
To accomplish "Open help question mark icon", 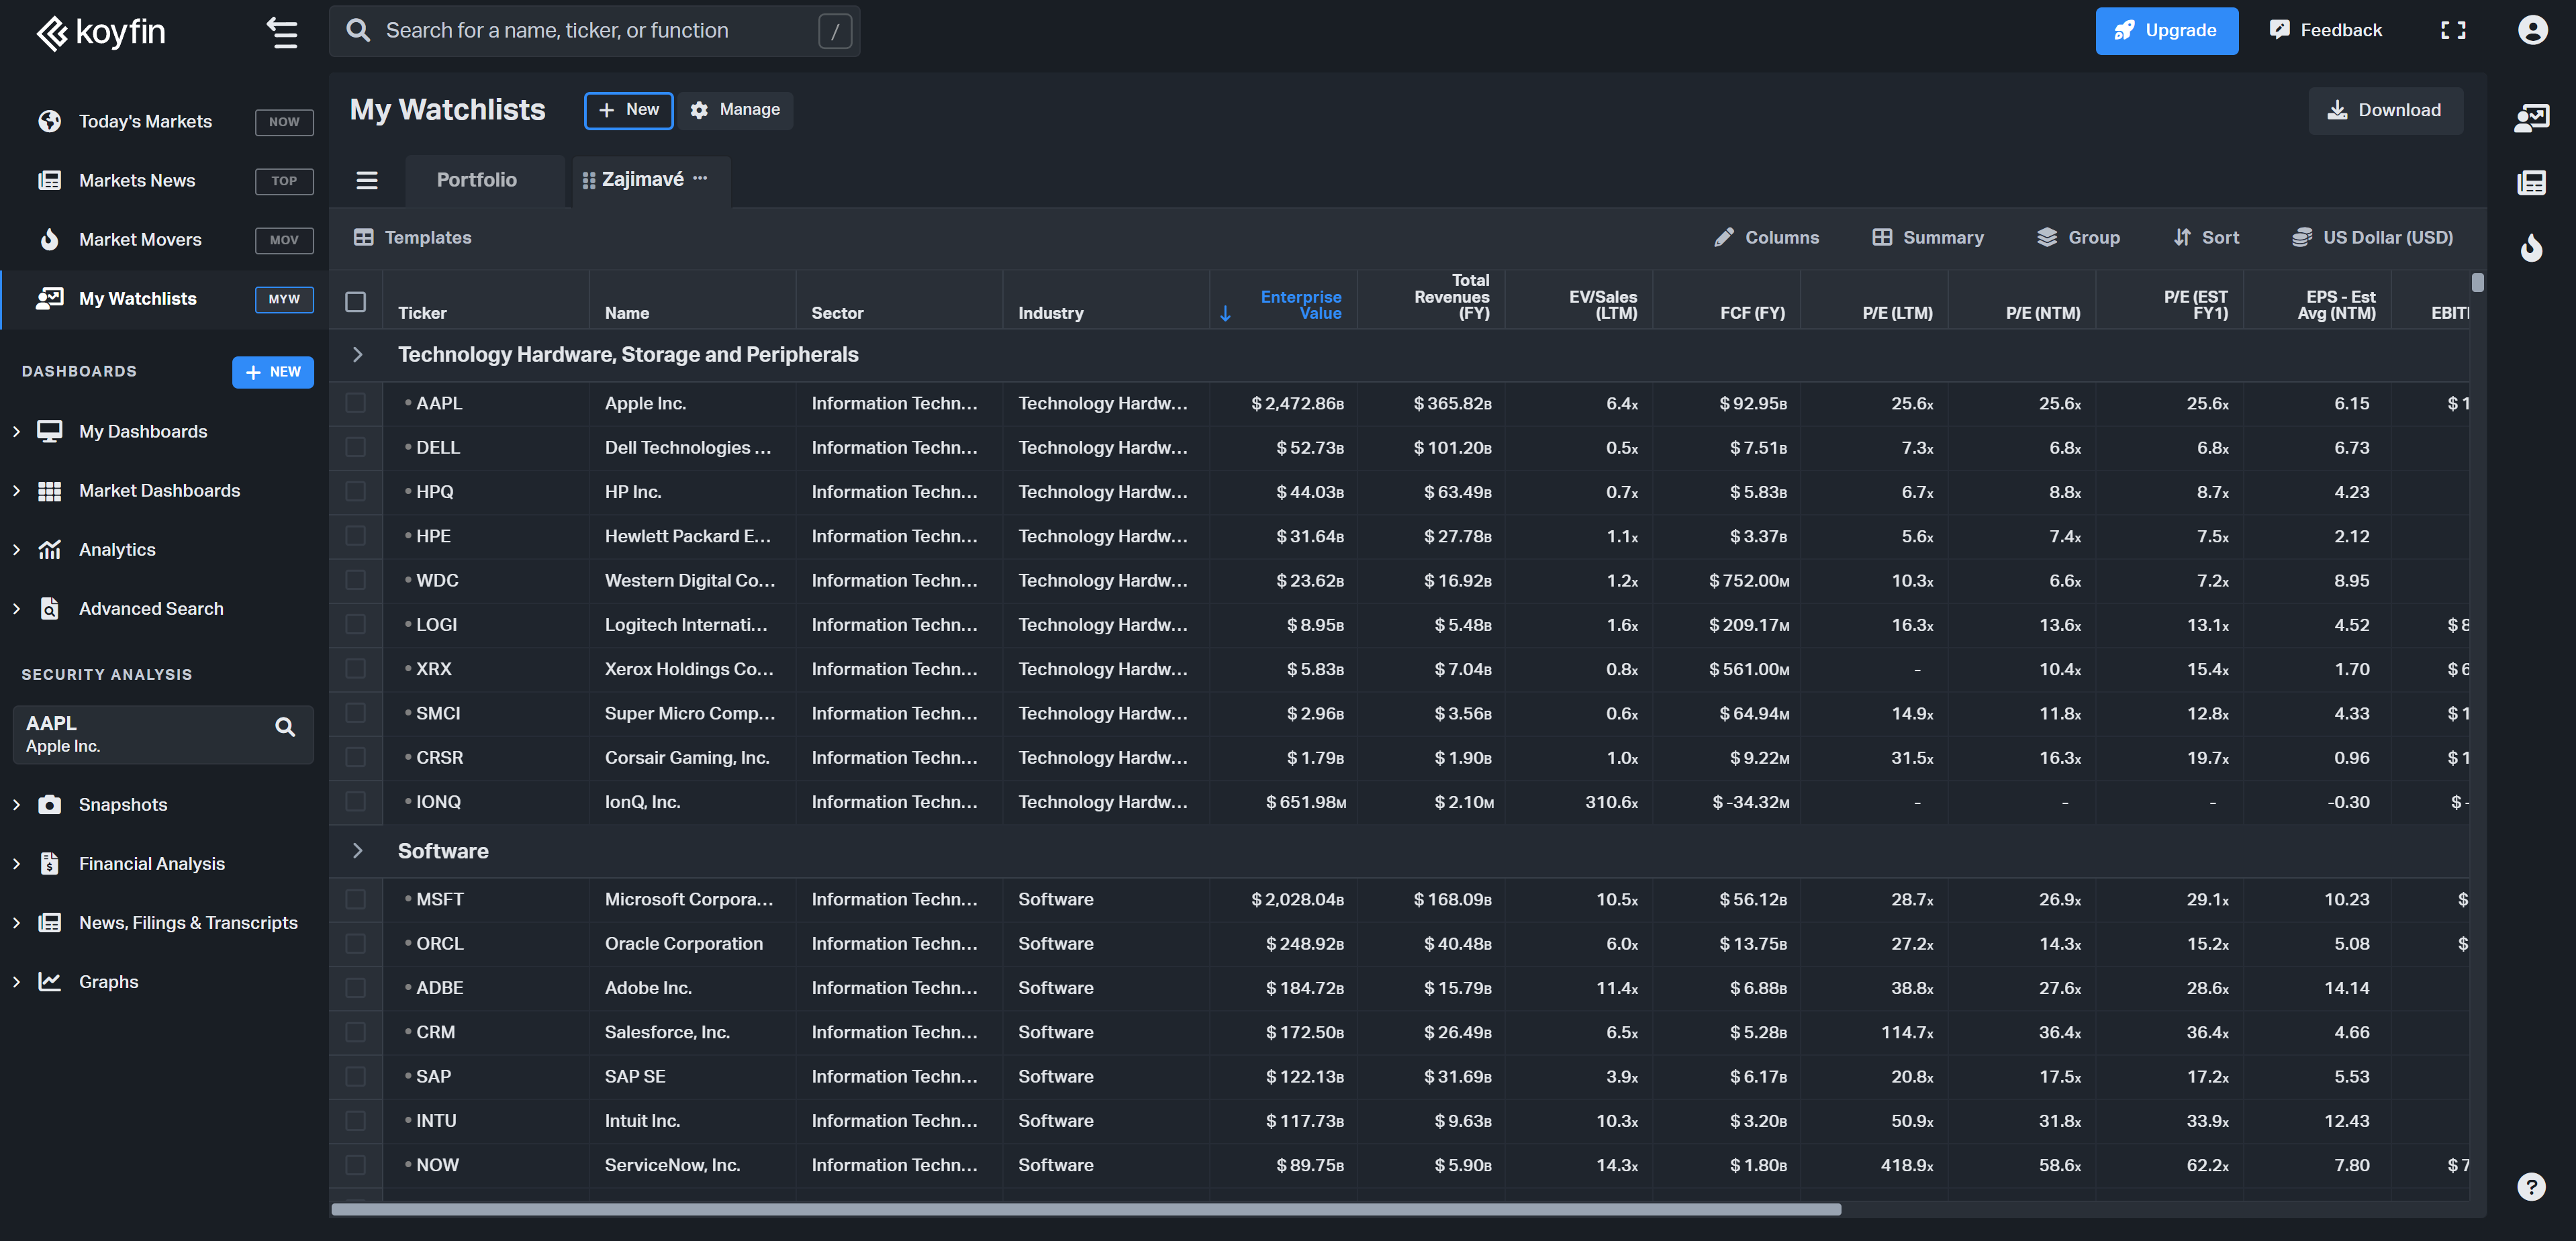I will coord(2531,1187).
